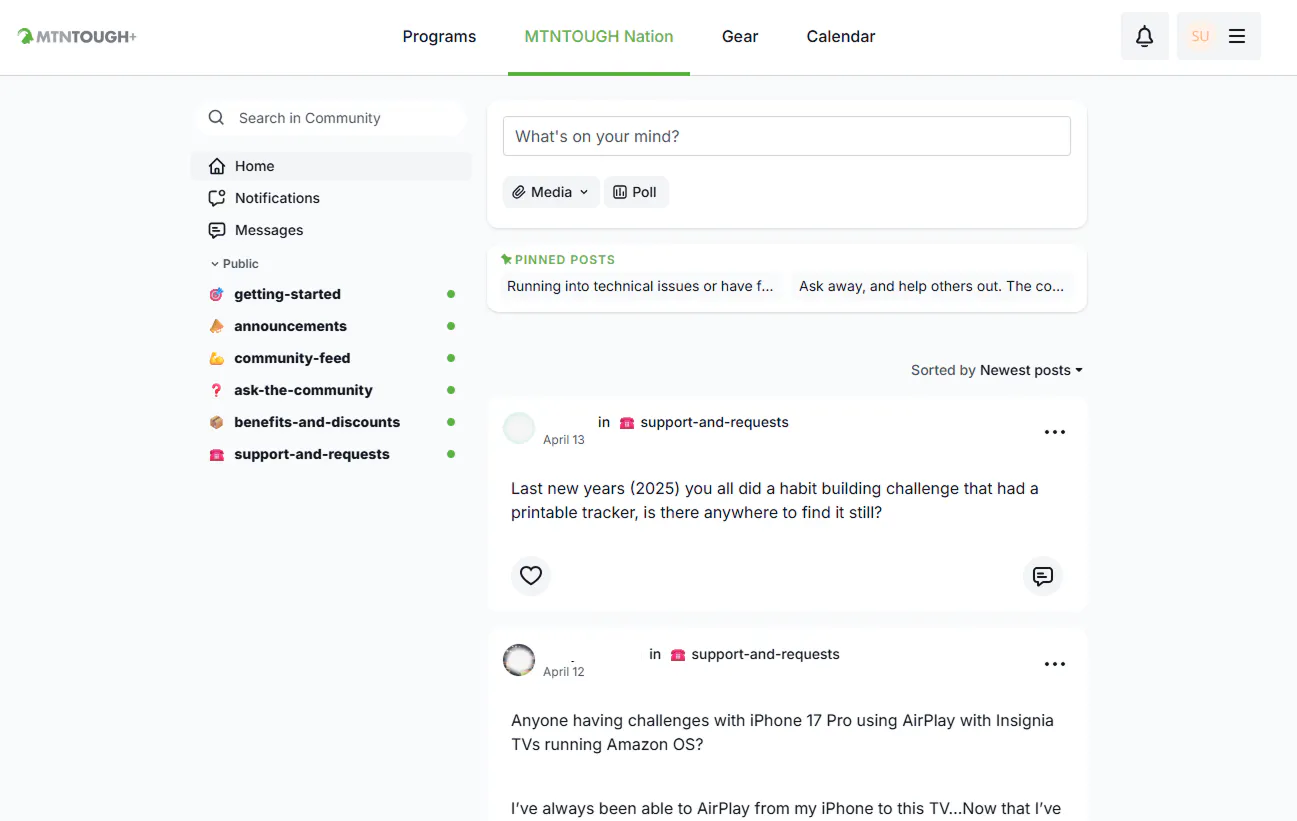Image resolution: width=1297 pixels, height=821 pixels.
Task: Comment on the habit tracker post
Action: pos(1042,576)
